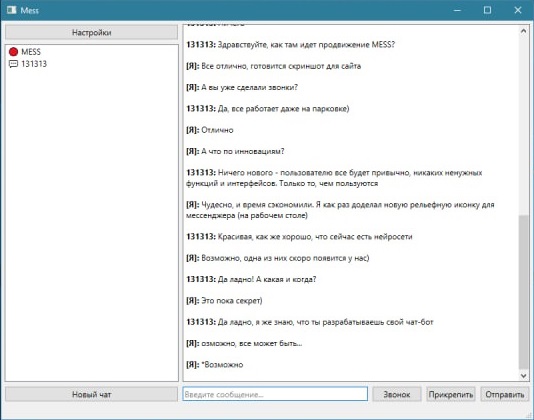Click message about разрабатываешь свой чат-бот

click(310, 322)
